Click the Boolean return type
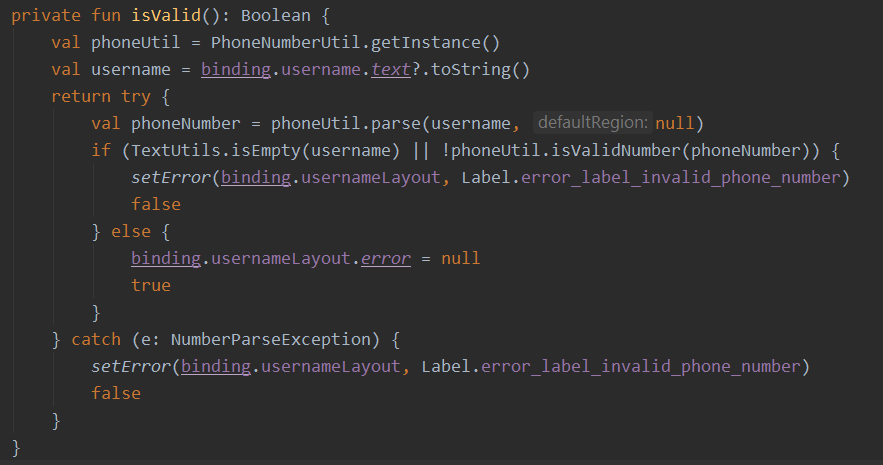 coord(275,15)
